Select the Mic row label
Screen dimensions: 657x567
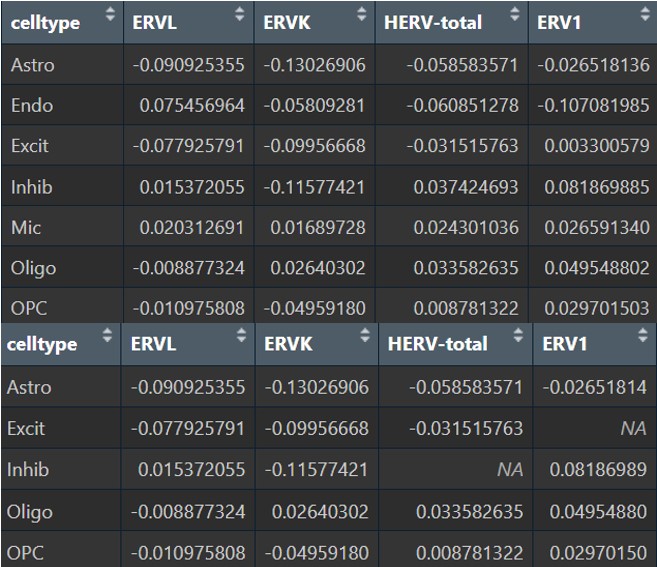(x=26, y=227)
